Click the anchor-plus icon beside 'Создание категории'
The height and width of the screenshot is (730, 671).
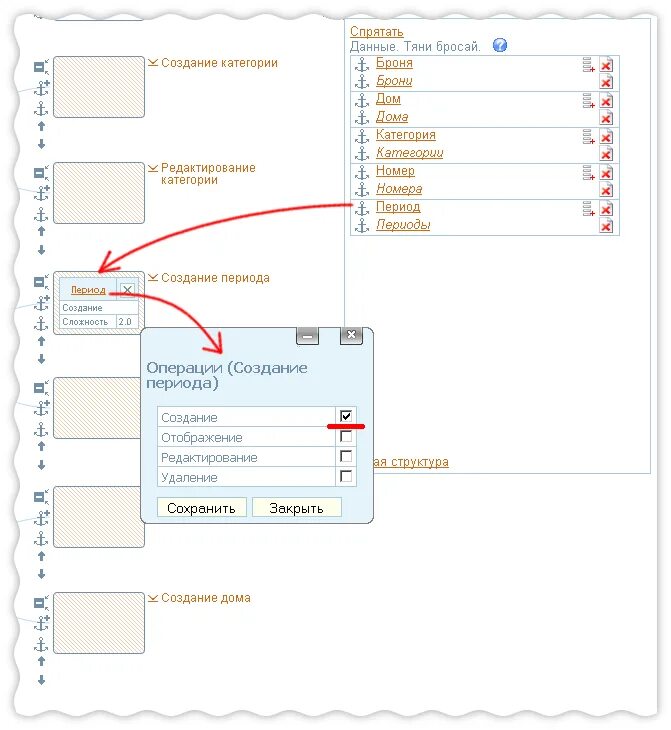pyautogui.click(x=42, y=88)
